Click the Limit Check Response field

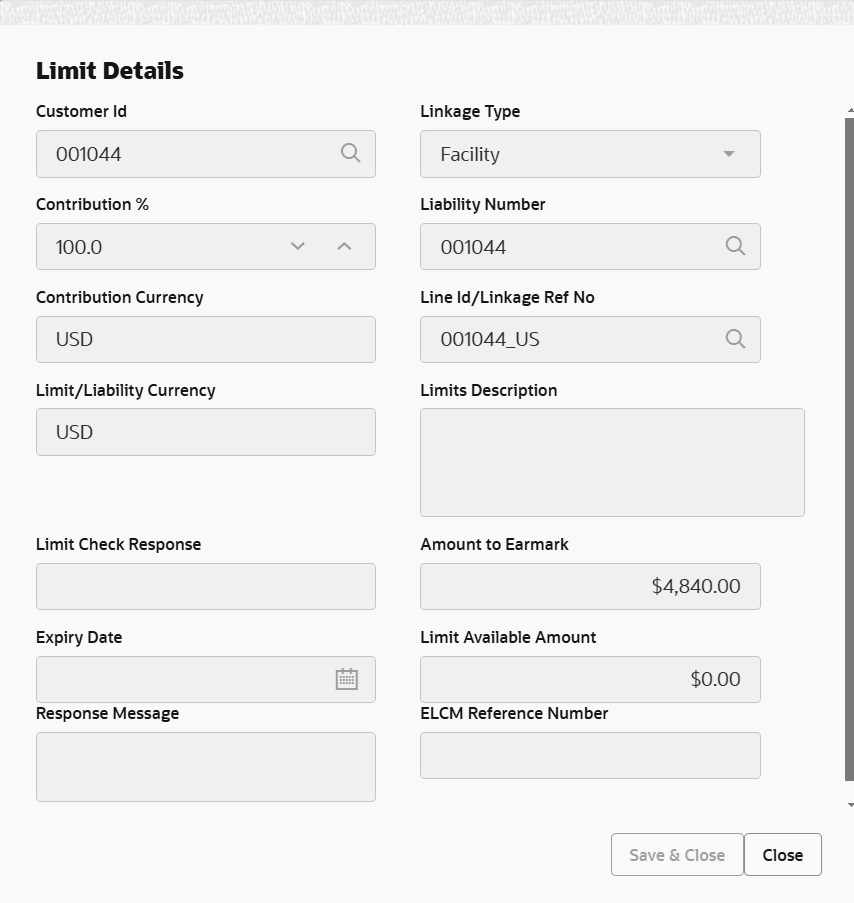tap(205, 586)
